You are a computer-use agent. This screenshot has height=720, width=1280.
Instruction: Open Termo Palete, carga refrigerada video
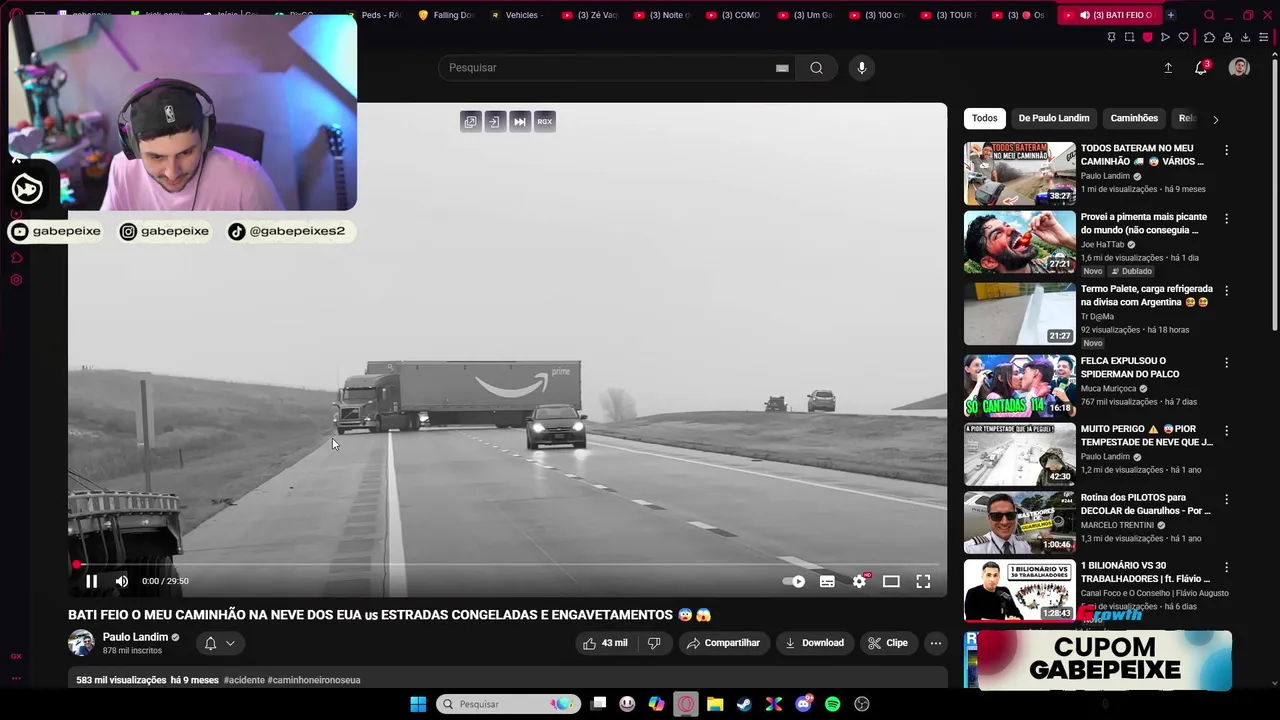(1020, 314)
